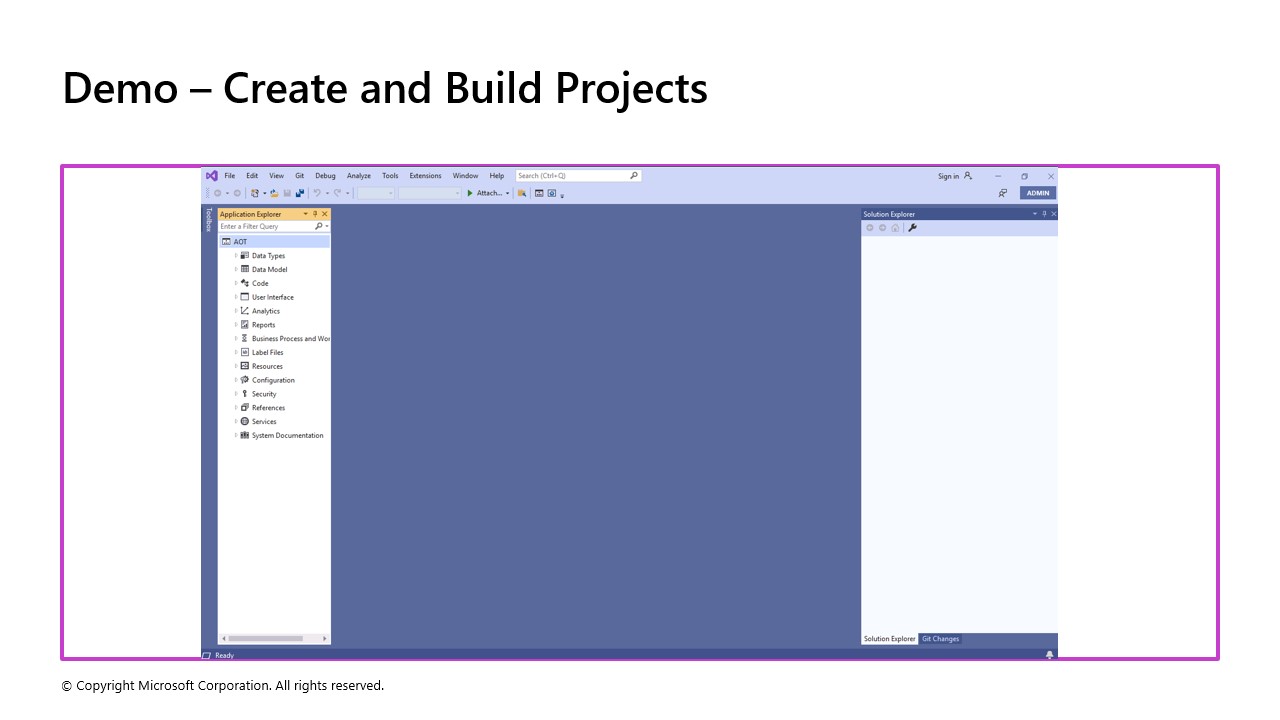
Task: Click the Home icon in Solution Explorer
Action: coord(895,227)
